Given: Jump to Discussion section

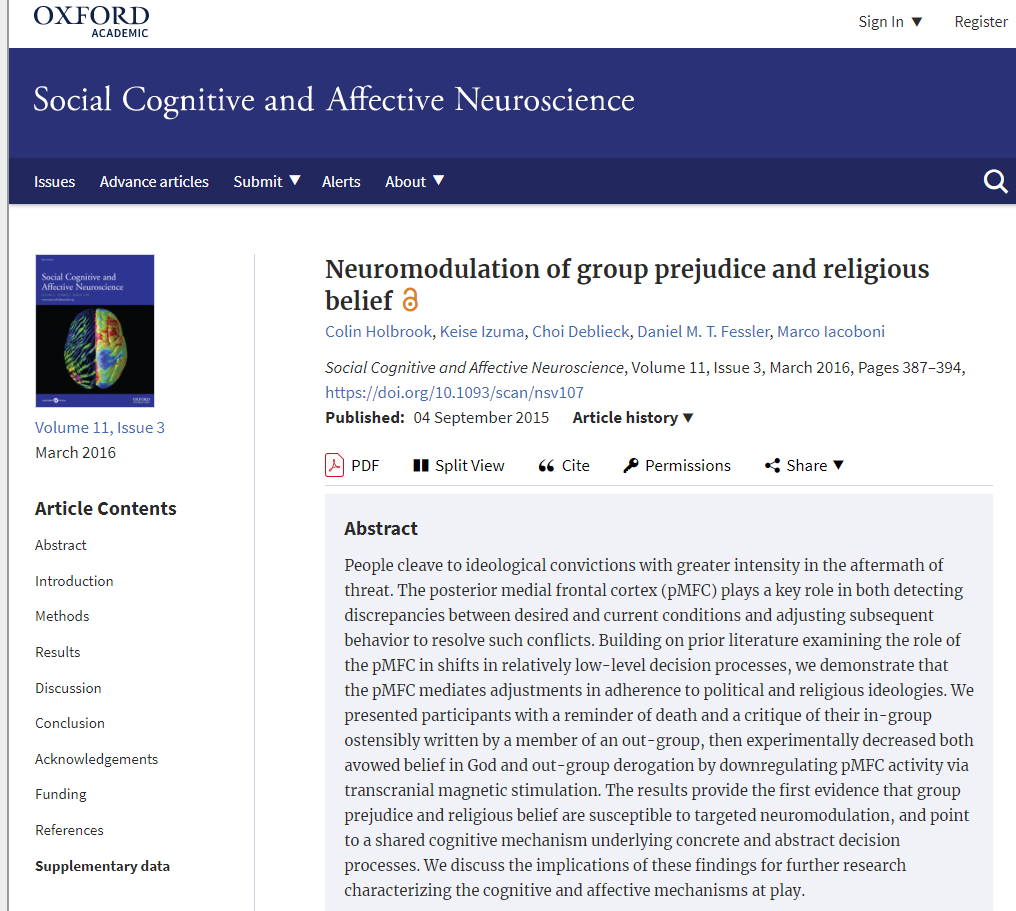Looking at the screenshot, I should [68, 688].
